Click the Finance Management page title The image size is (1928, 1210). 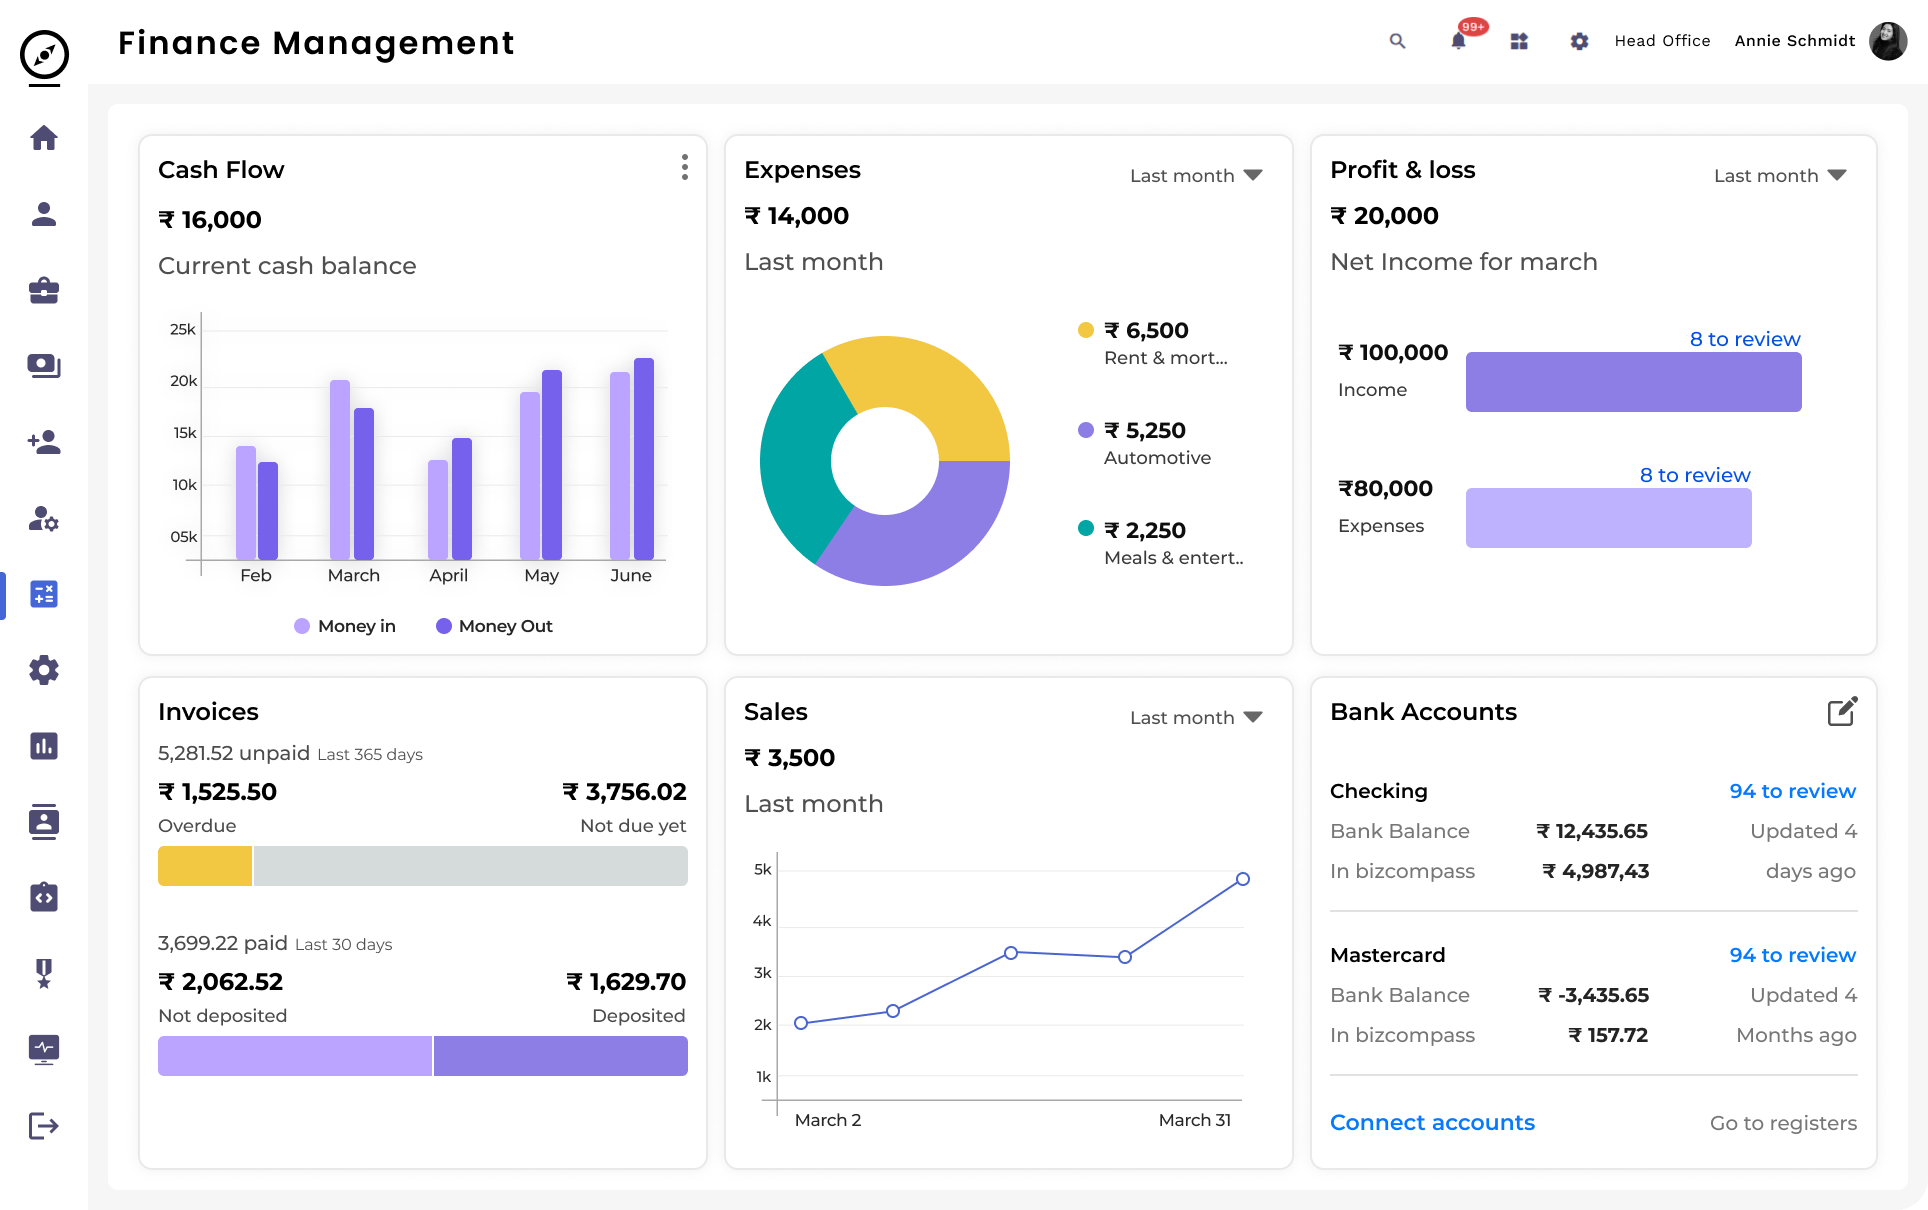[x=316, y=43]
